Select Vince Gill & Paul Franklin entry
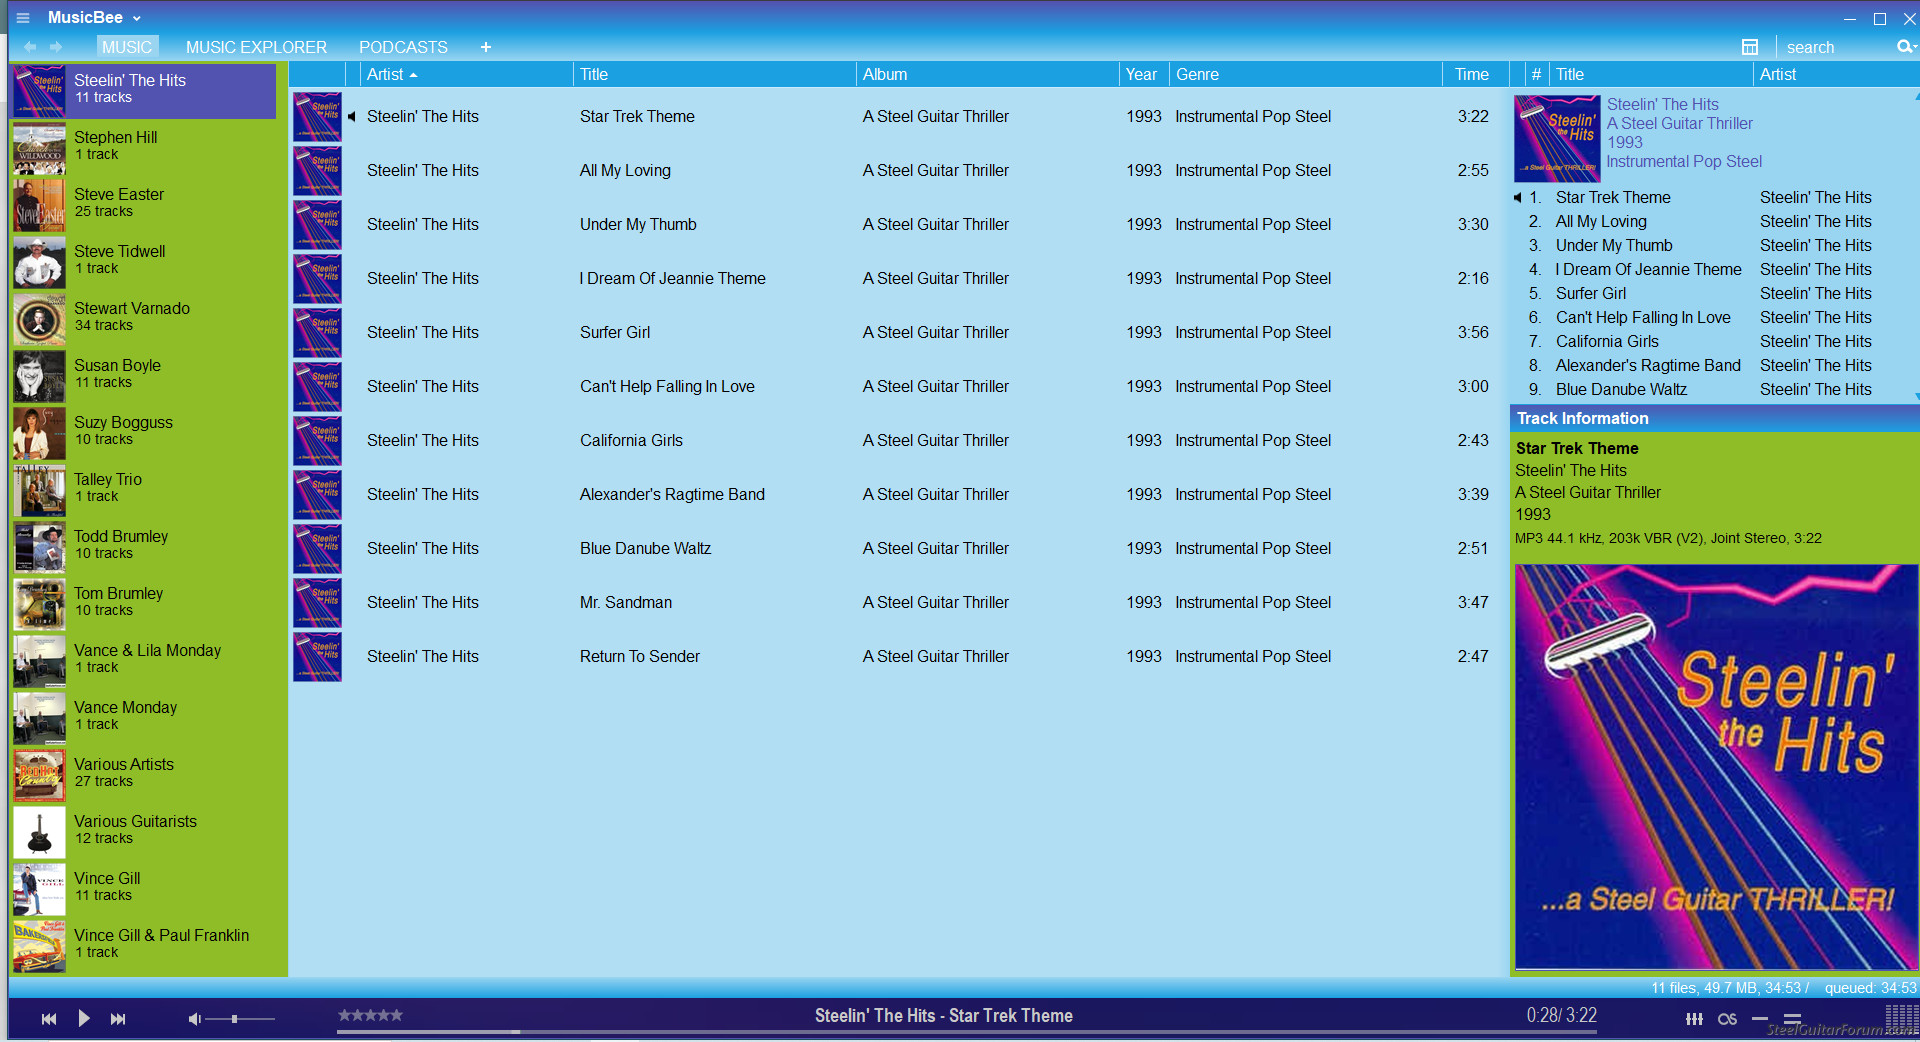Image resolution: width=1920 pixels, height=1042 pixels. (x=145, y=946)
